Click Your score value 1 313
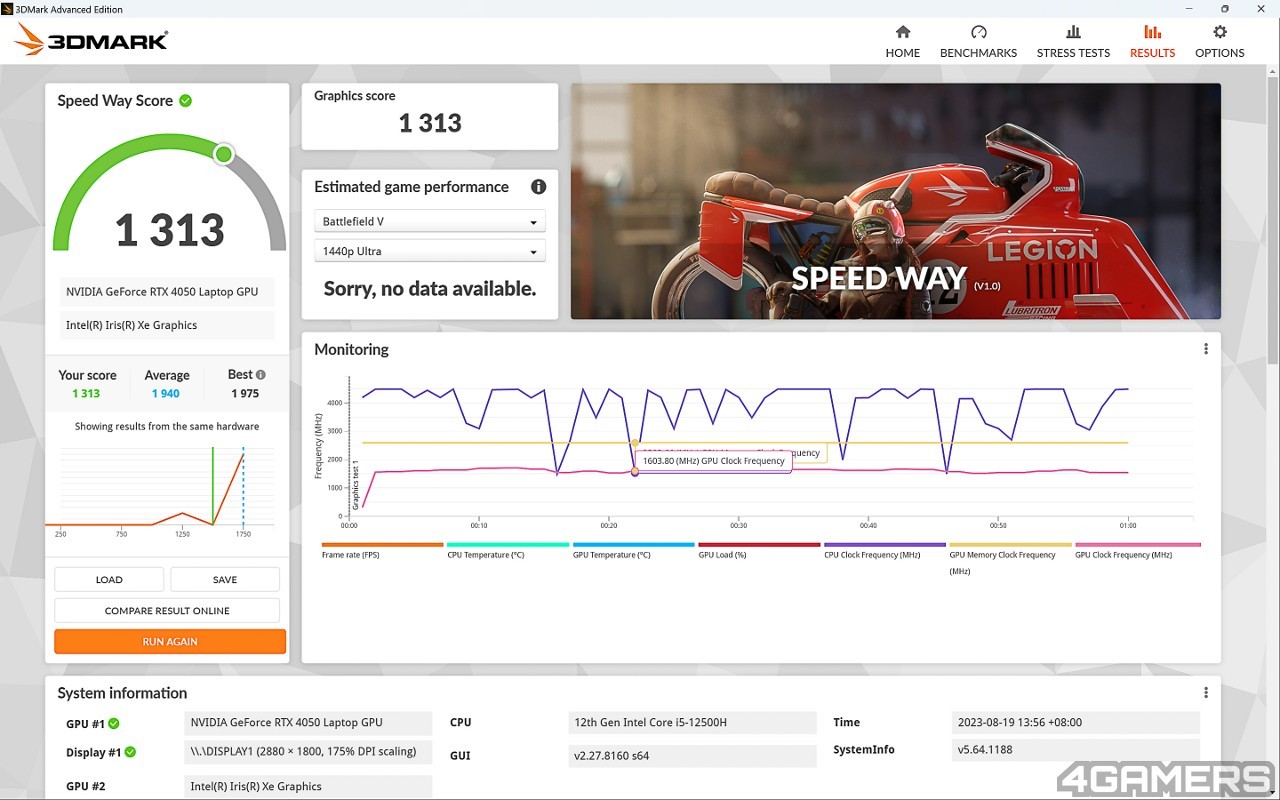 (x=86, y=393)
